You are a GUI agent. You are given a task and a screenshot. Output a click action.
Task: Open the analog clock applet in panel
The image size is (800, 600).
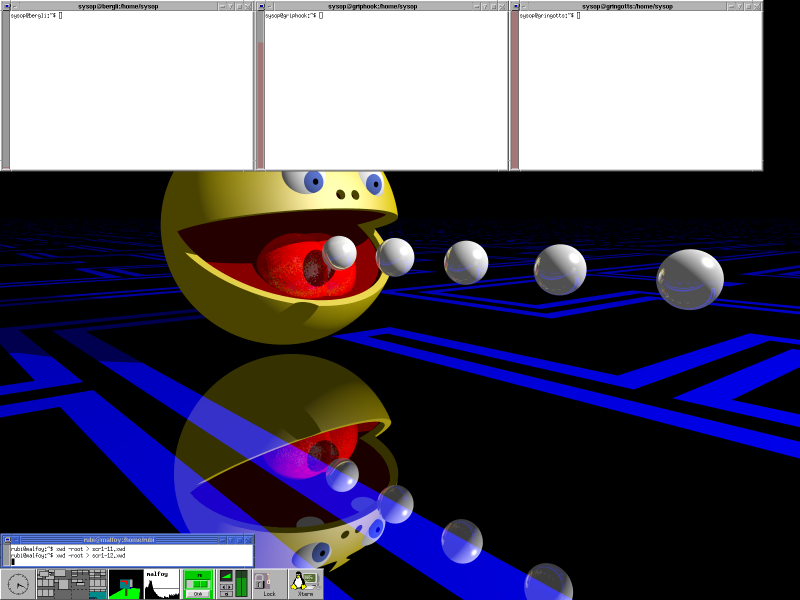coord(18,585)
